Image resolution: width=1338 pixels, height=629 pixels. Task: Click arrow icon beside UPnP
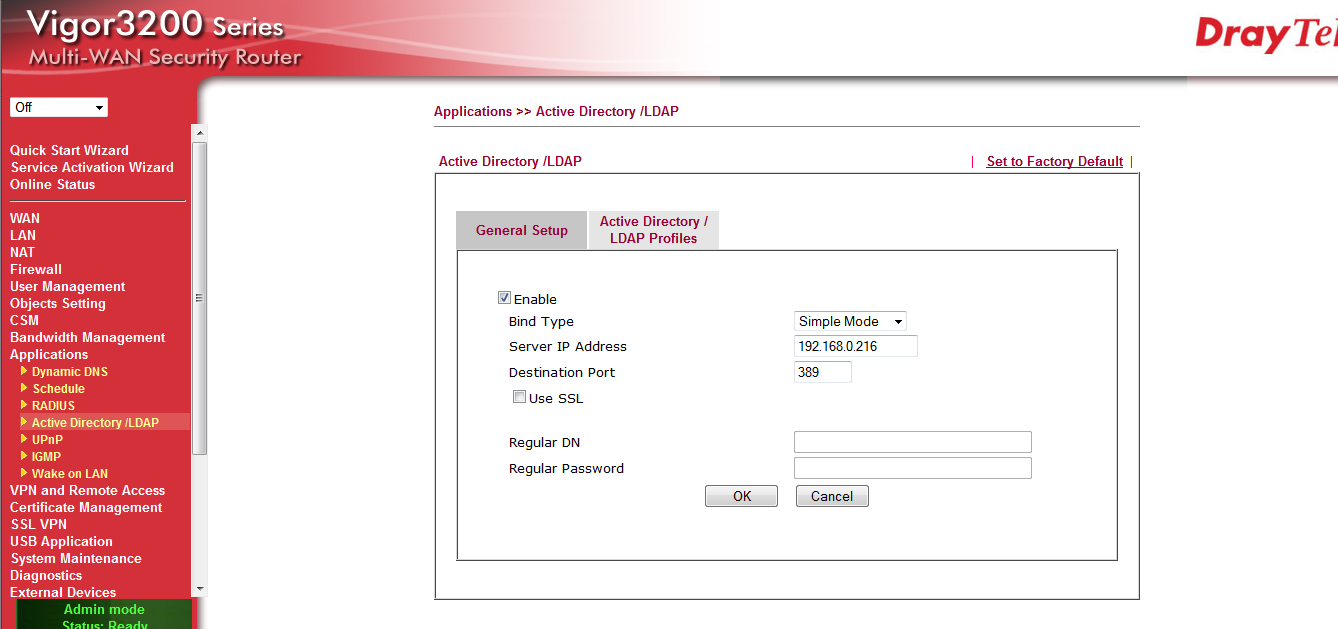24,439
